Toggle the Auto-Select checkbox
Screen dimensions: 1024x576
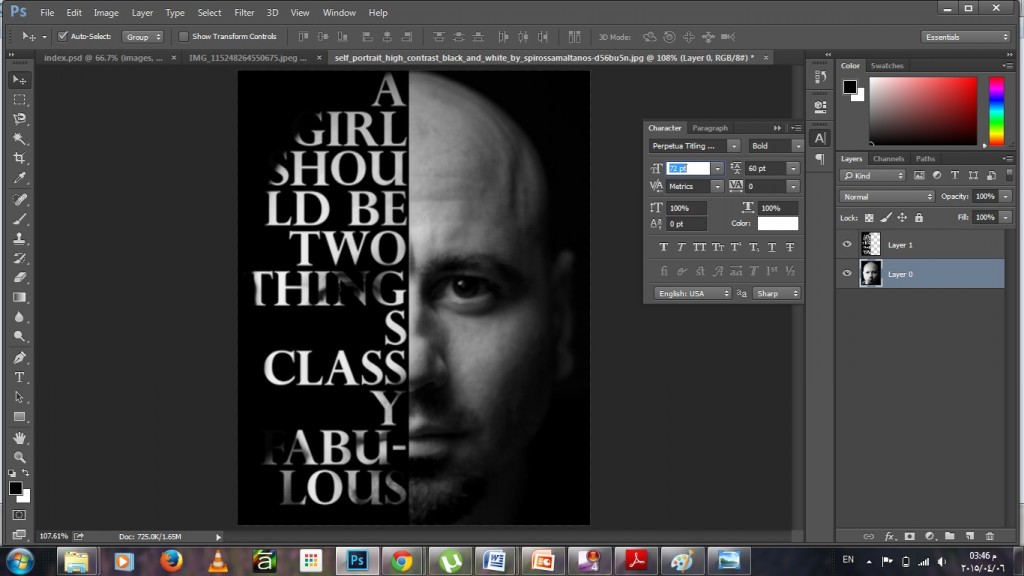tap(63, 37)
